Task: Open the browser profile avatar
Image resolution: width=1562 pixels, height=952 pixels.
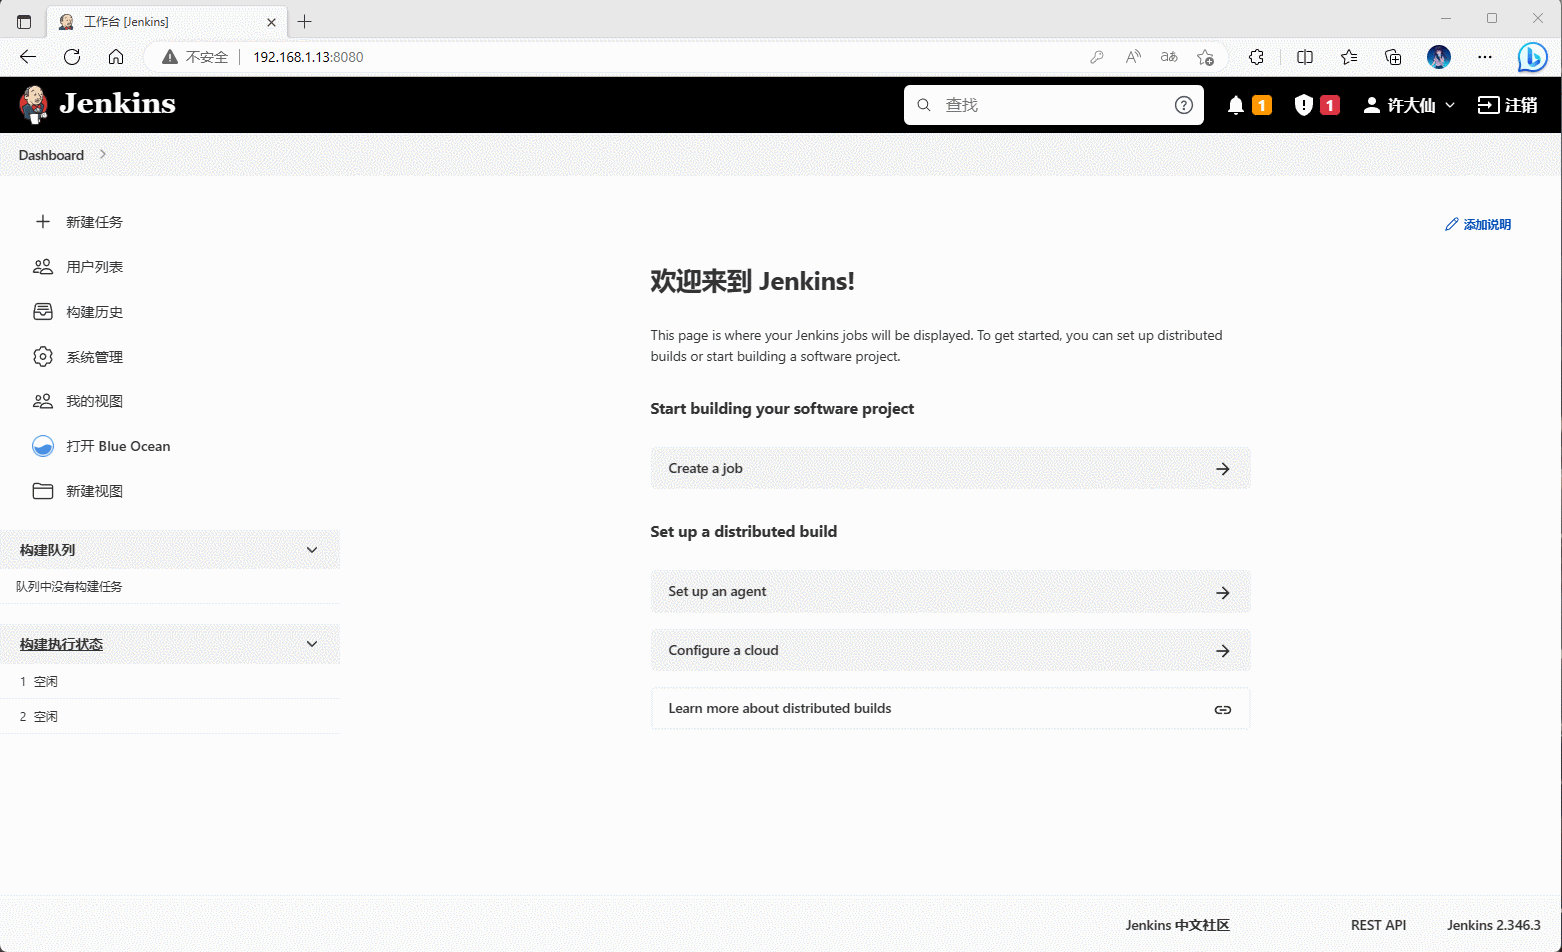Action: (1439, 57)
